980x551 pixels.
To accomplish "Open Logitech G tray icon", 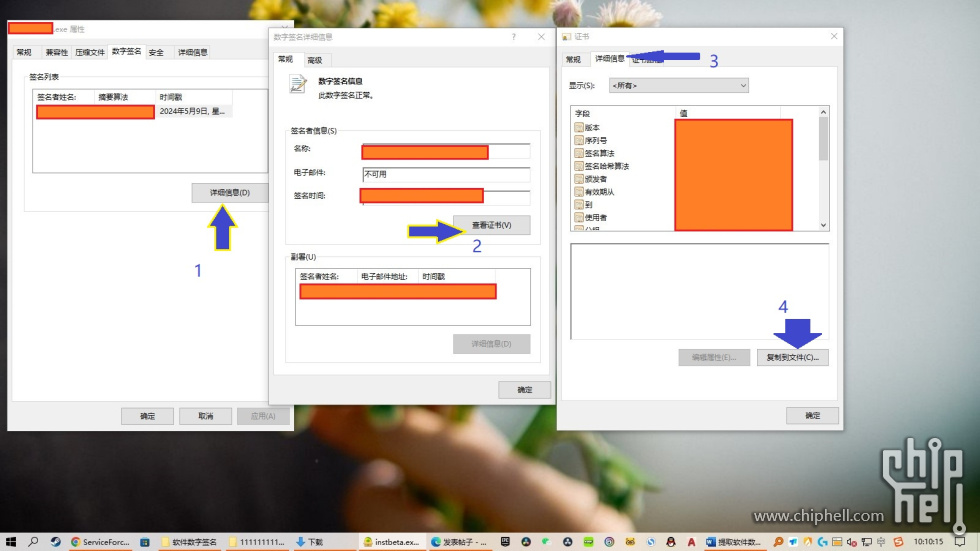I will pos(822,542).
